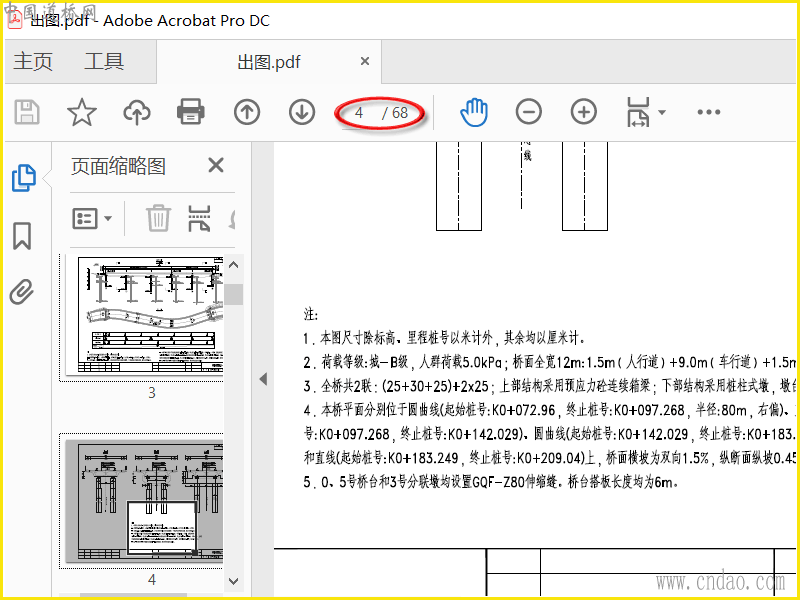800x600 pixels.
Task: Open the attachments paperclip panel icon
Action: (22, 292)
